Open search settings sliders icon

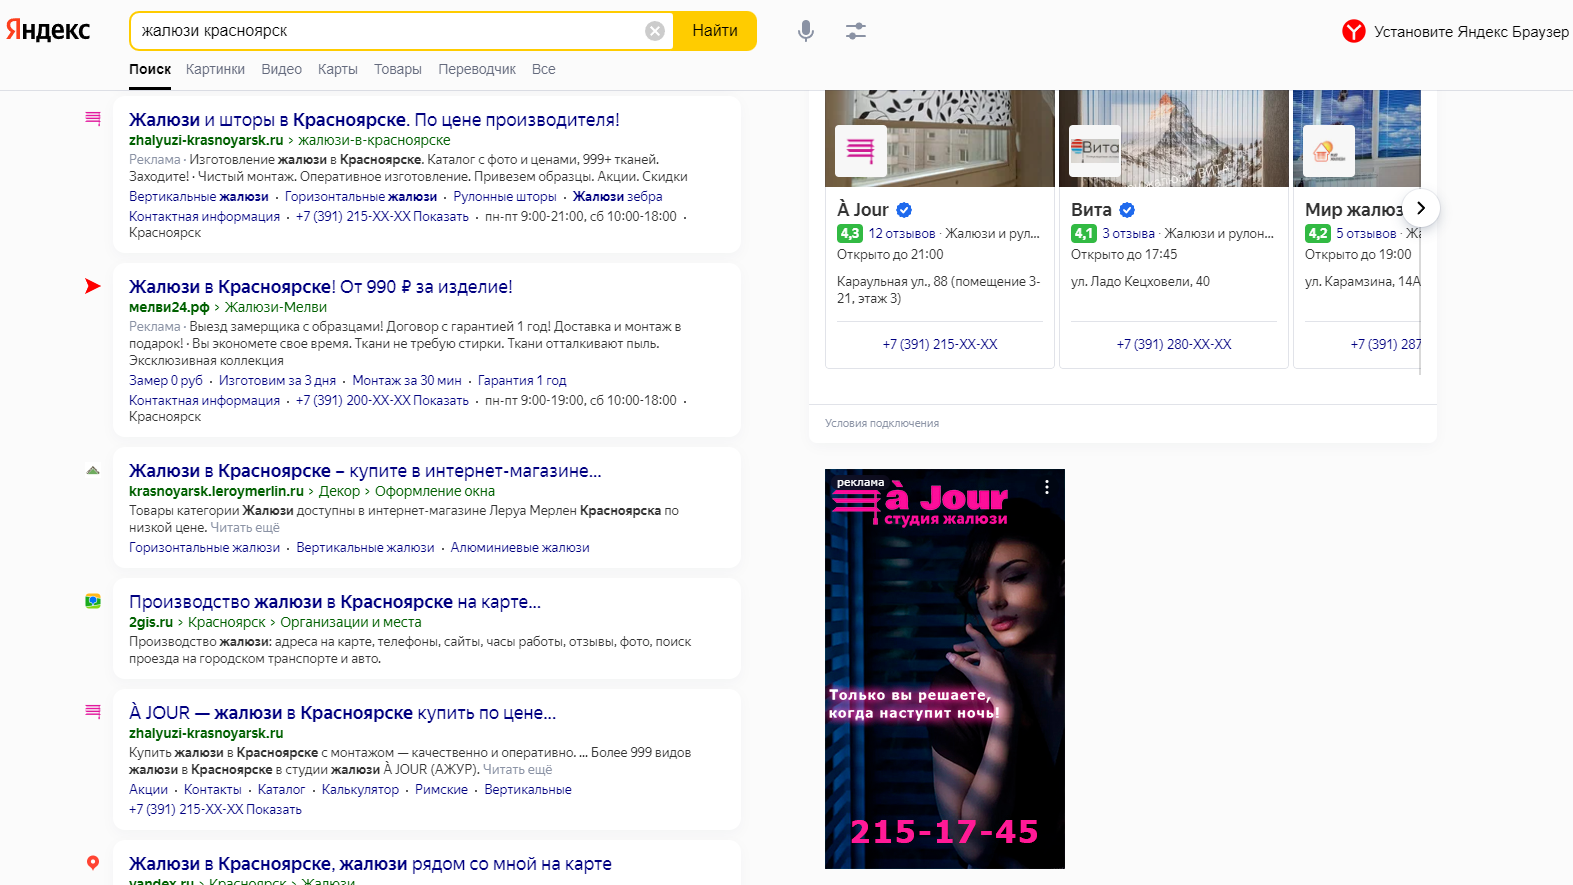(856, 31)
